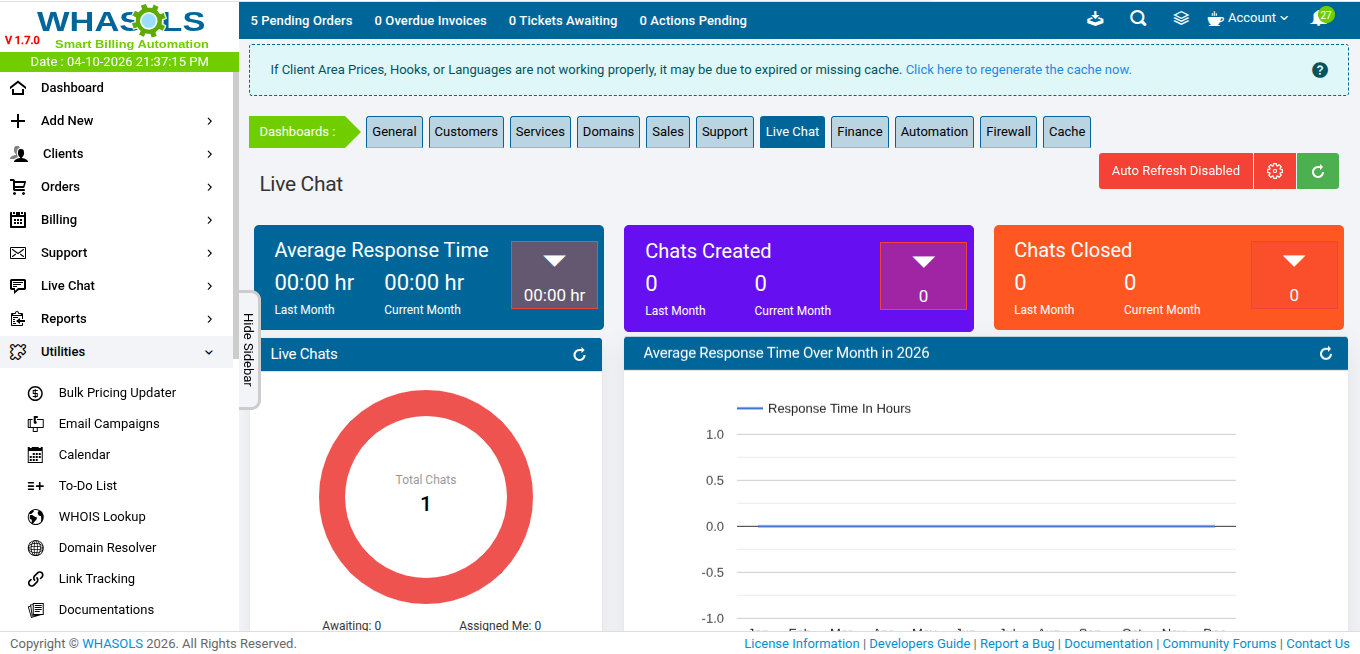Click the regenerate cache link
The width and height of the screenshot is (1360, 654).
(x=1018, y=70)
